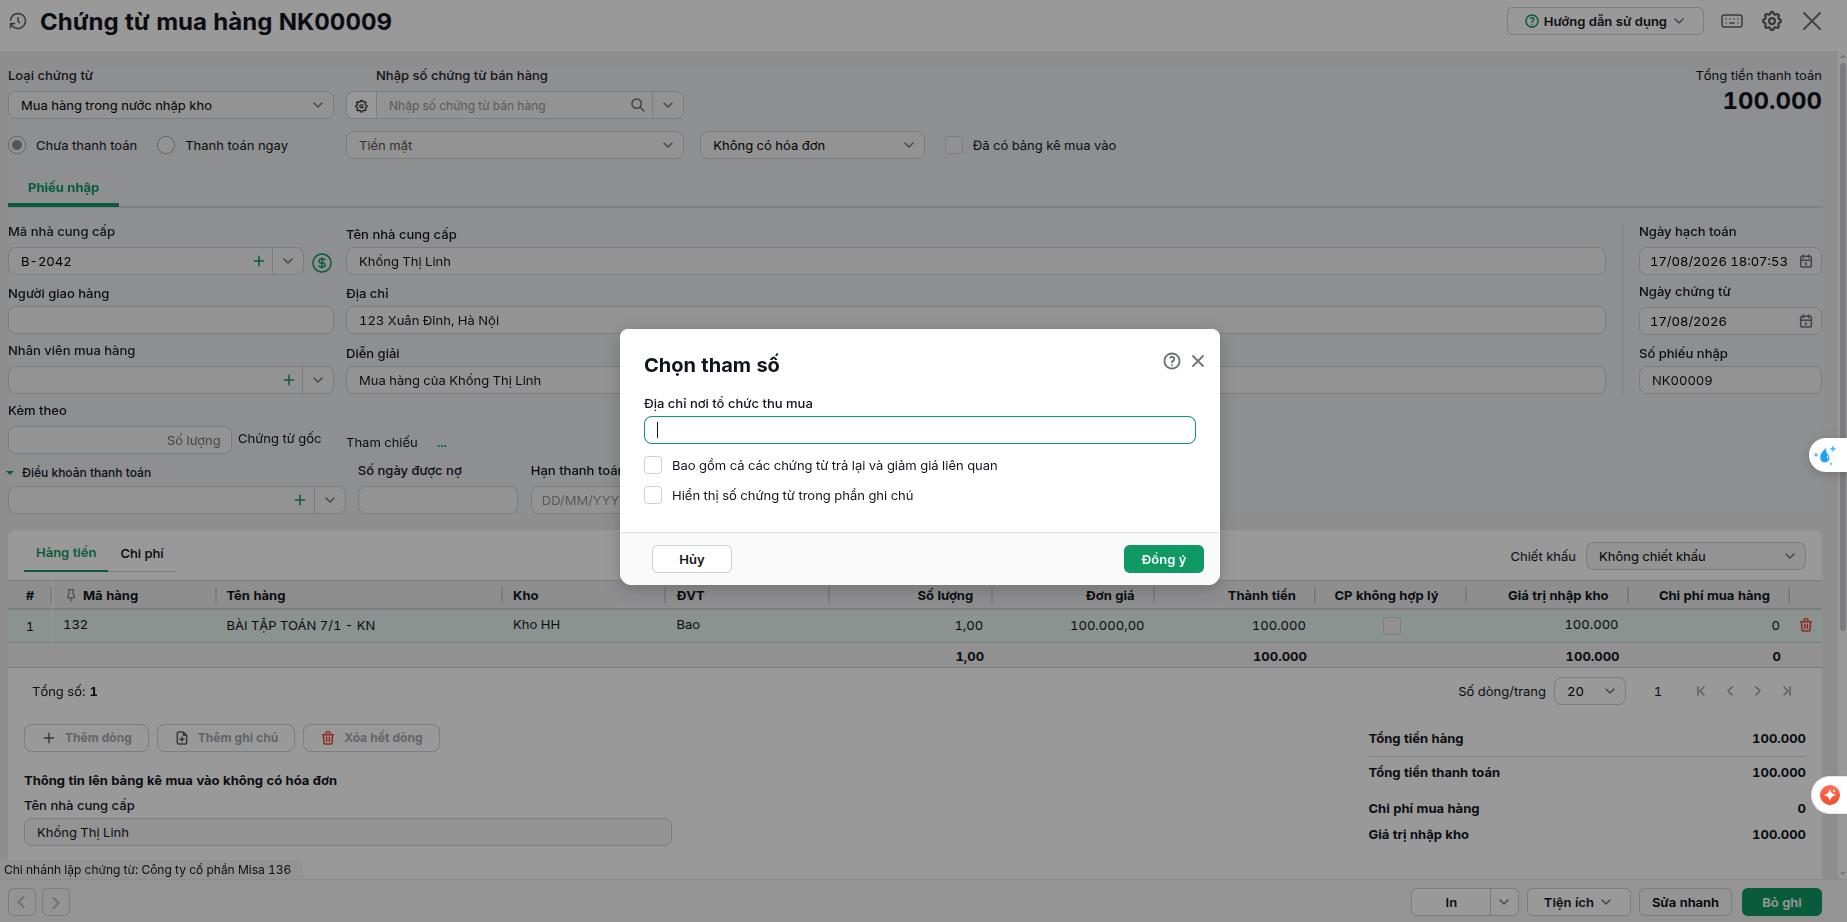Click the Thêm ghi chú button

point(226,738)
